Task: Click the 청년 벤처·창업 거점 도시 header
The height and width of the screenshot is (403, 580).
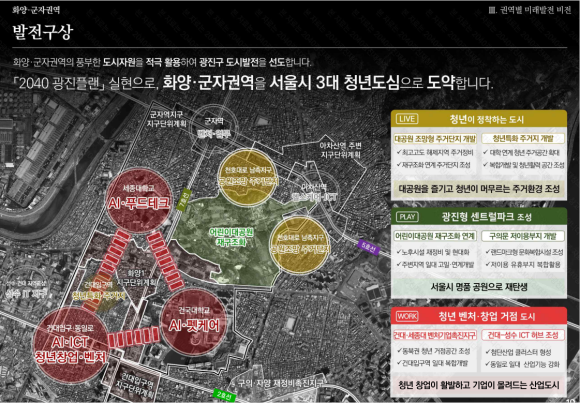Action: (486, 316)
